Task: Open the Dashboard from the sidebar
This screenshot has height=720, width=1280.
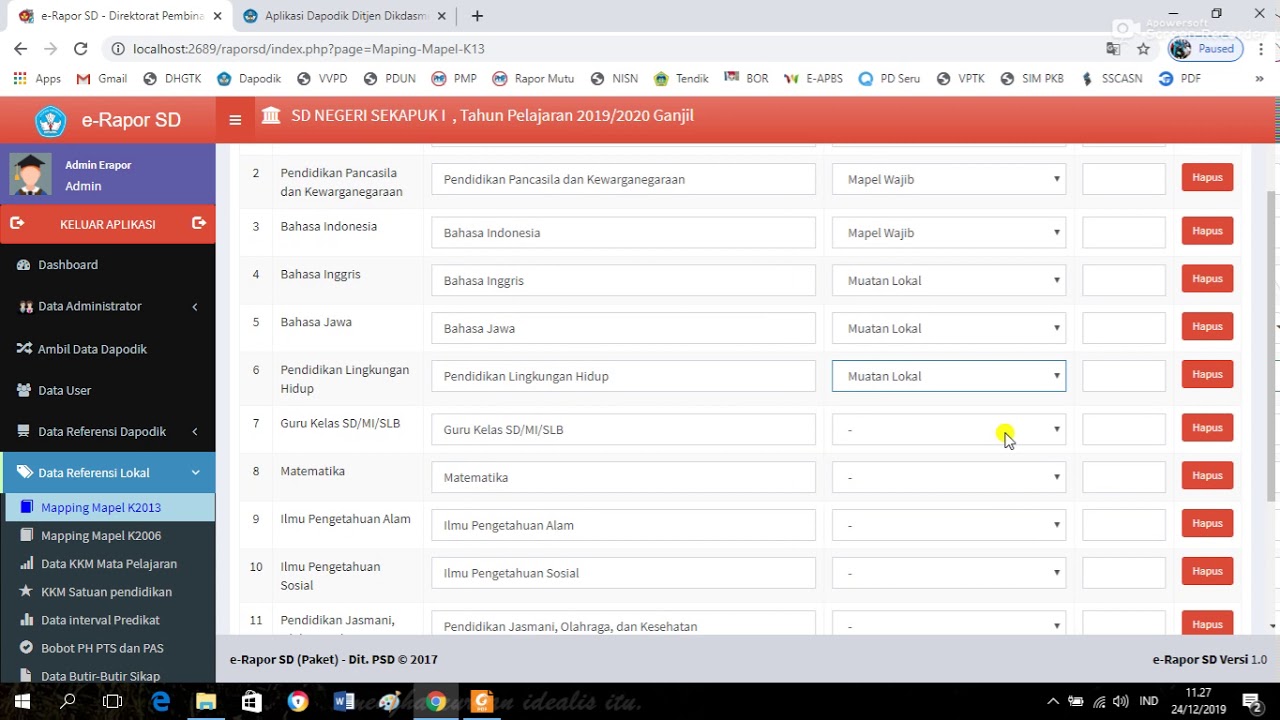Action: pyautogui.click(x=68, y=264)
